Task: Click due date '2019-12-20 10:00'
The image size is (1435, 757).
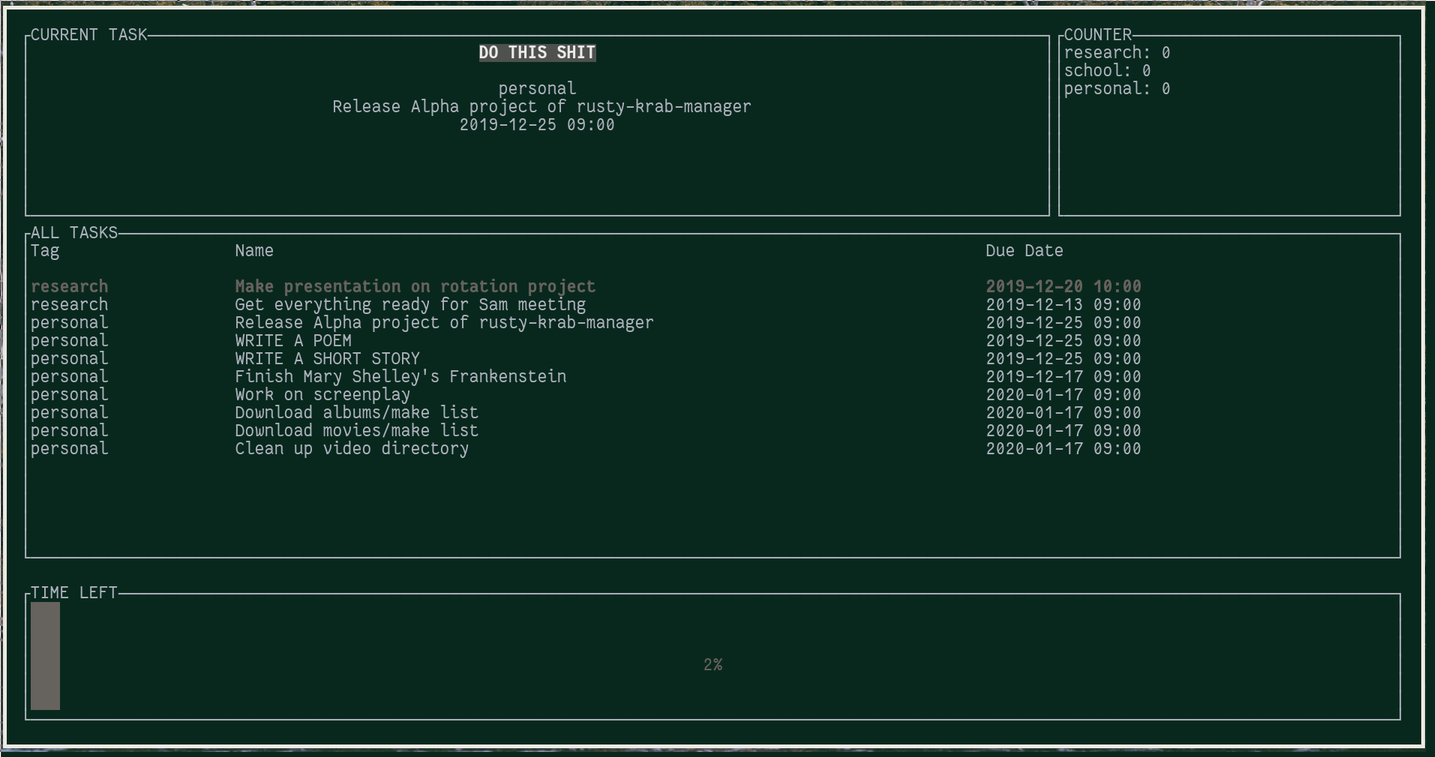Action: tap(1063, 287)
